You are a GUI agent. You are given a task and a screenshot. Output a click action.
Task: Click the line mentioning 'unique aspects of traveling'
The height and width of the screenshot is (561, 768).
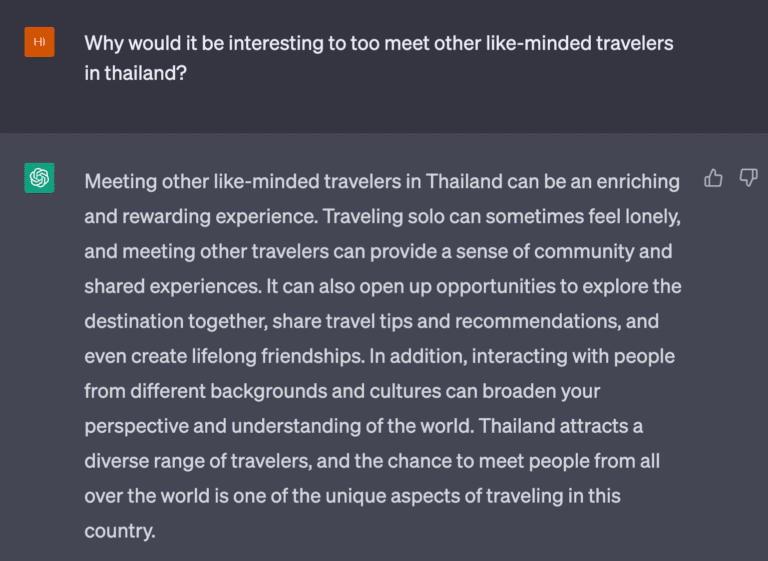(352, 496)
